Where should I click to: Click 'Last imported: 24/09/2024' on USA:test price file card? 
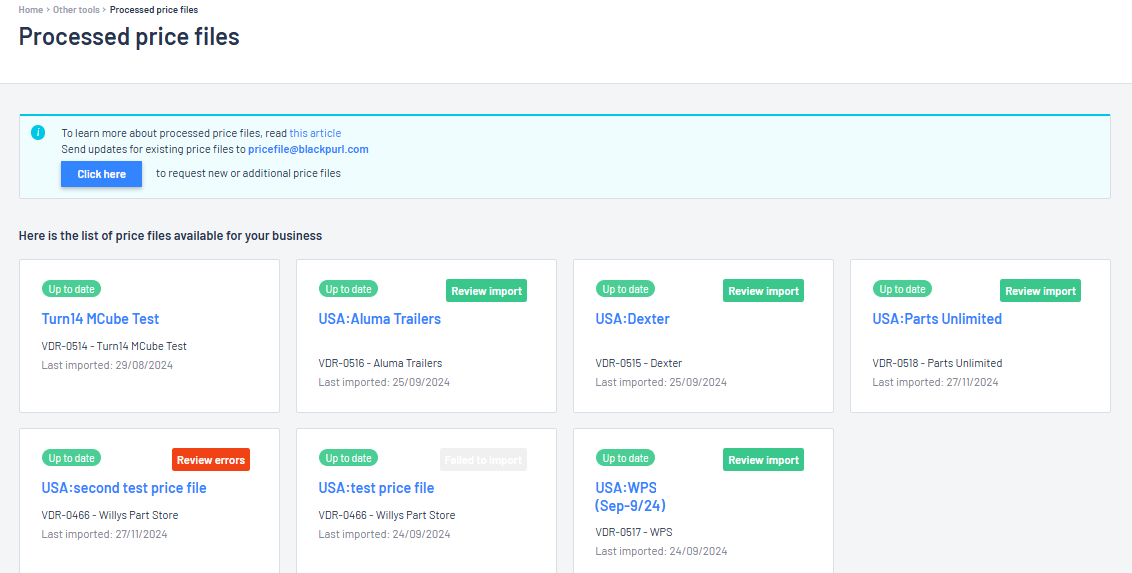[384, 534]
